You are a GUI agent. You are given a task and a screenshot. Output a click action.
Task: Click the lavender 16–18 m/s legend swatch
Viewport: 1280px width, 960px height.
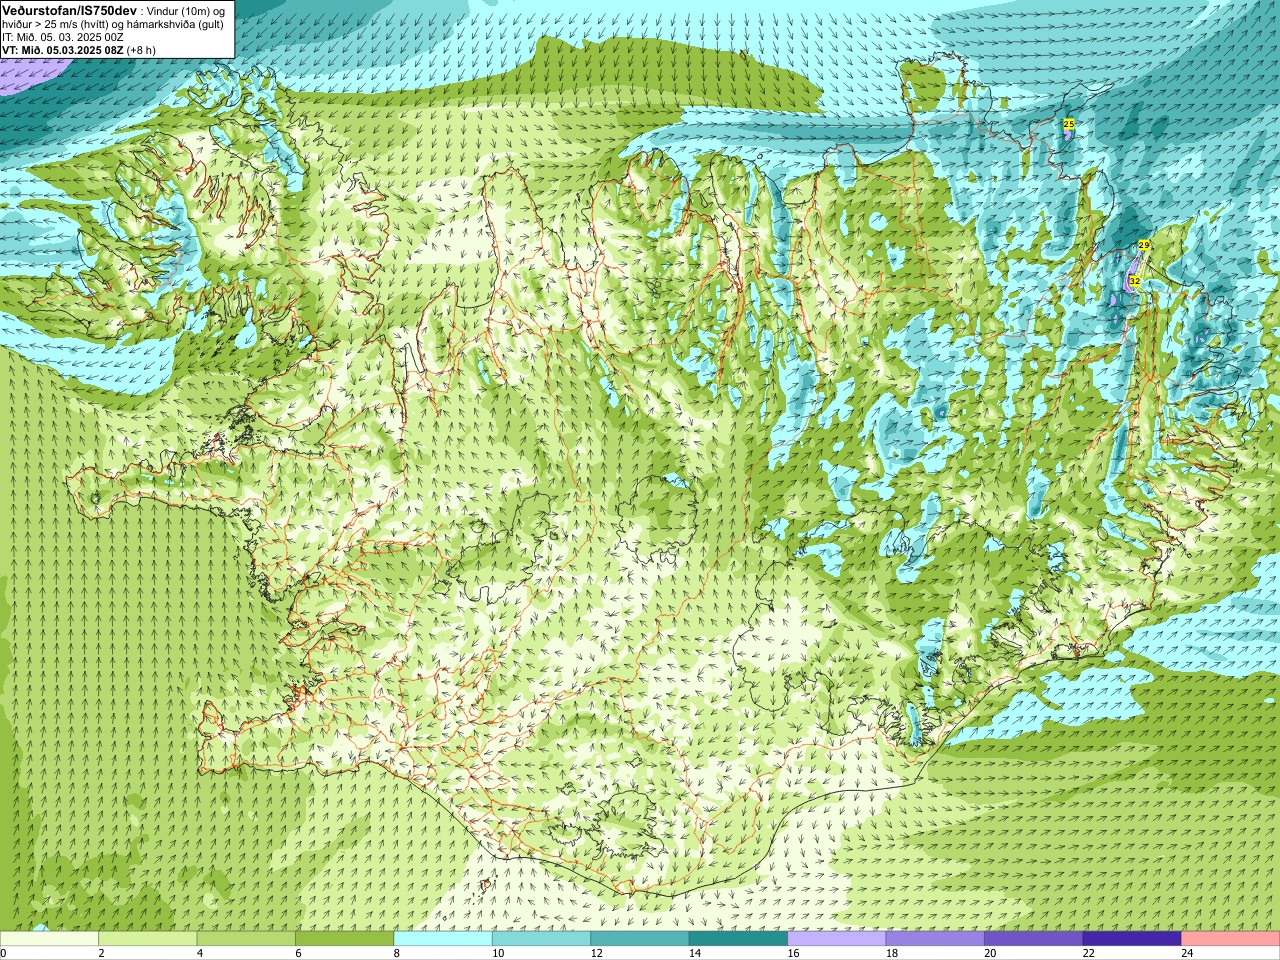coord(837,940)
